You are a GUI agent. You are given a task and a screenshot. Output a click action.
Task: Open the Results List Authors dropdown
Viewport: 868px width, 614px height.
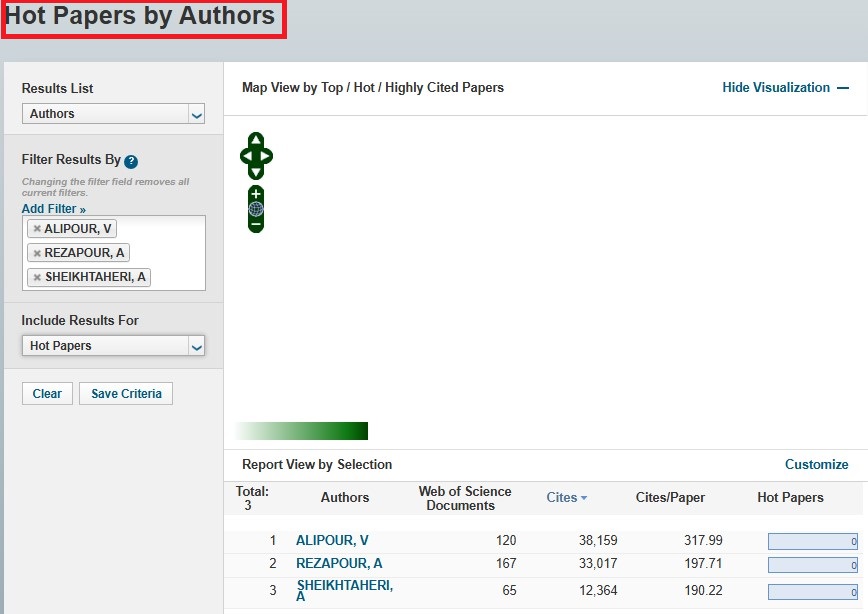click(x=113, y=114)
